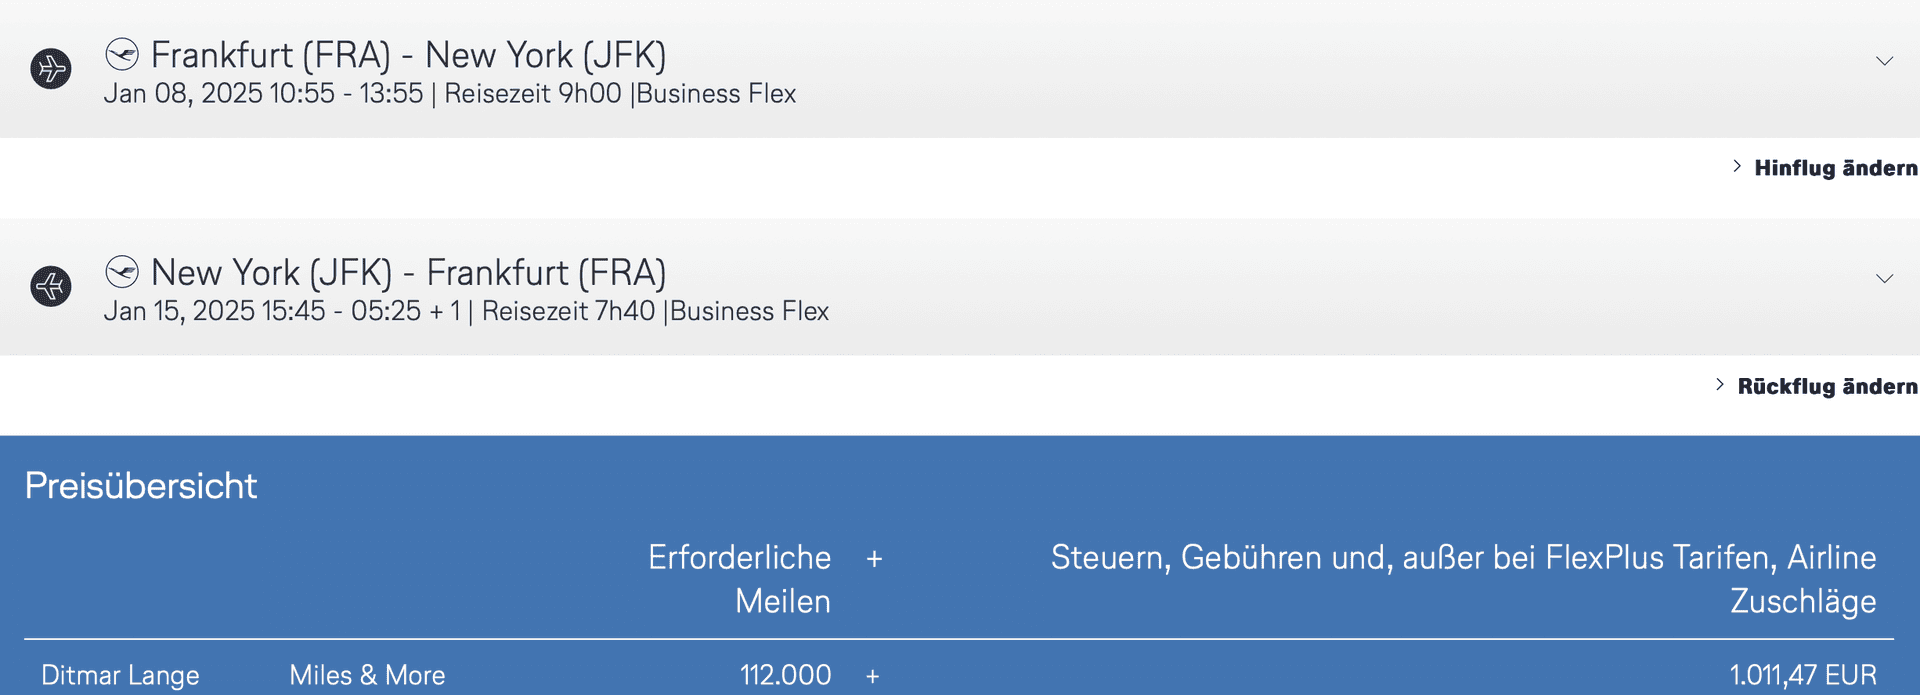This screenshot has width=1920, height=695.
Task: Click the Jan 15, 2025 Business Flex details line
Action: point(466,312)
